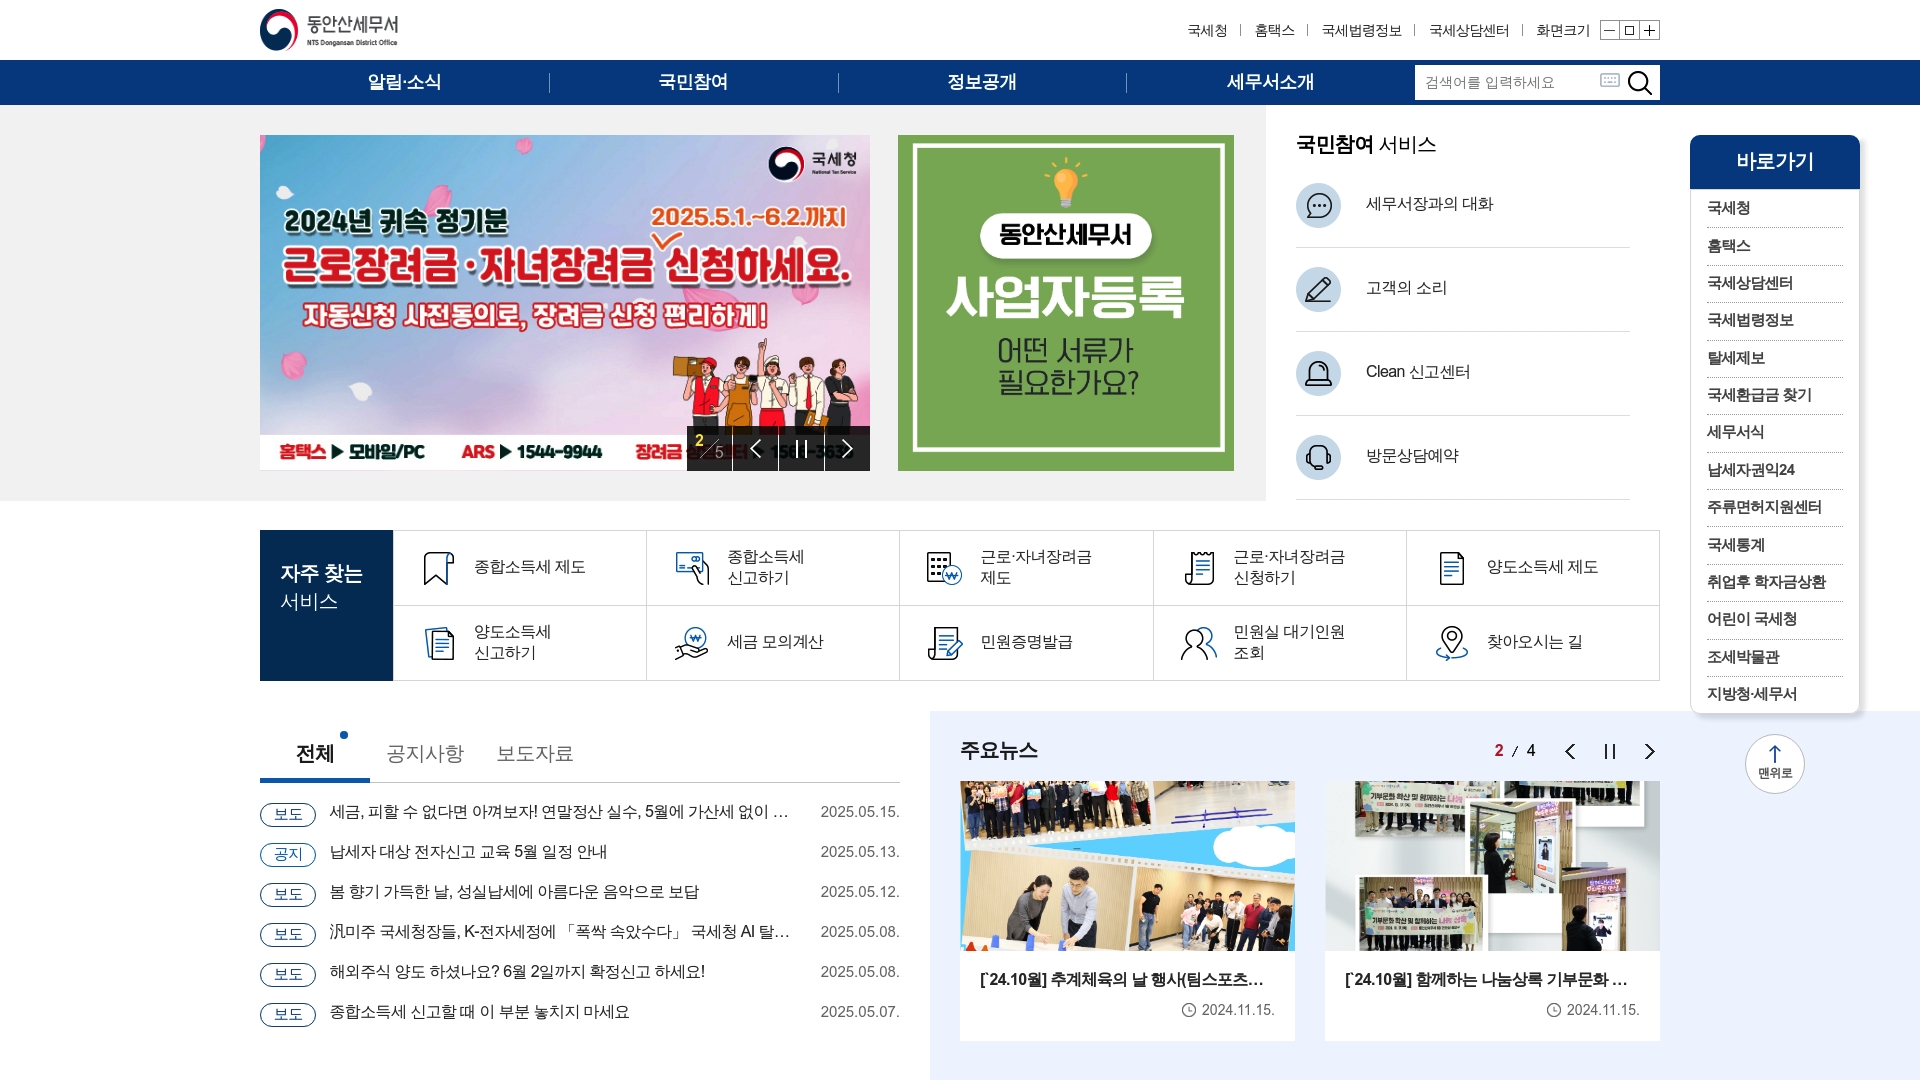Open 어린이 국세청 in 바로가기 panel
The height and width of the screenshot is (1080, 1920).
[x=1774, y=619]
